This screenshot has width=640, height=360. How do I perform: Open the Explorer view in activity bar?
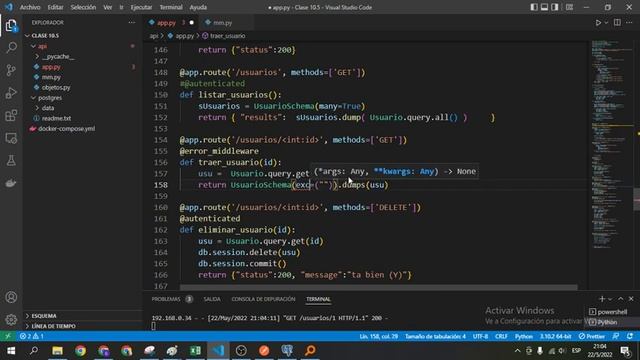[11, 26]
